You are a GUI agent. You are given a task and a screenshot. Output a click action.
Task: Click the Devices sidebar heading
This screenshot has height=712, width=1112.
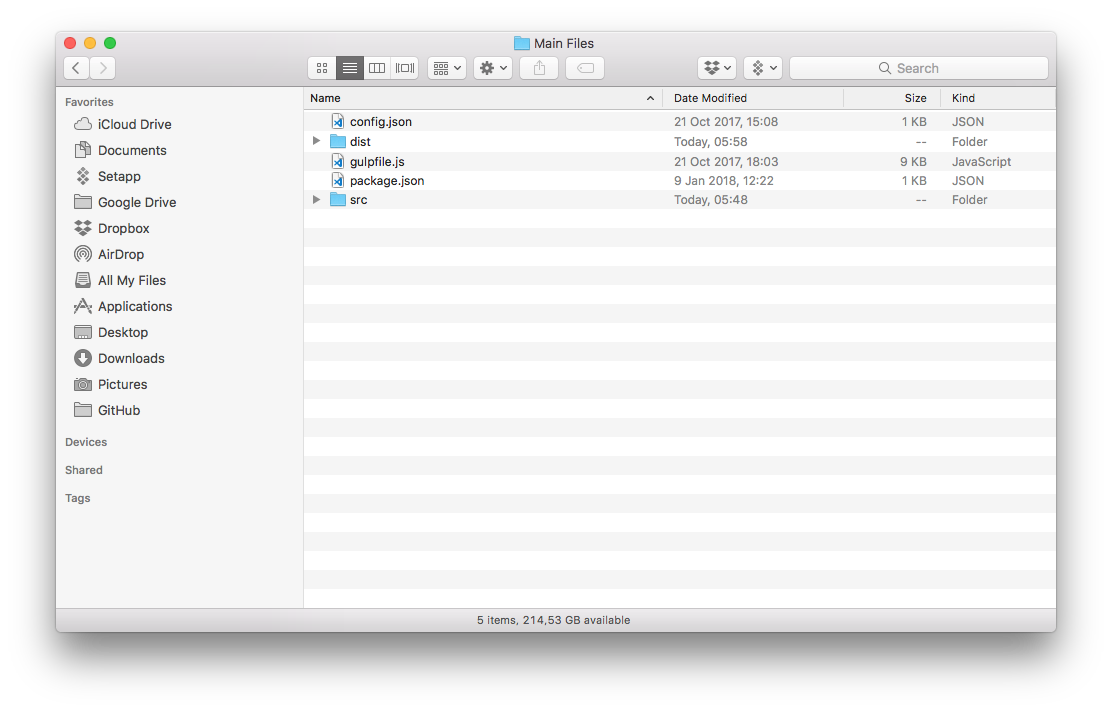[x=86, y=442]
